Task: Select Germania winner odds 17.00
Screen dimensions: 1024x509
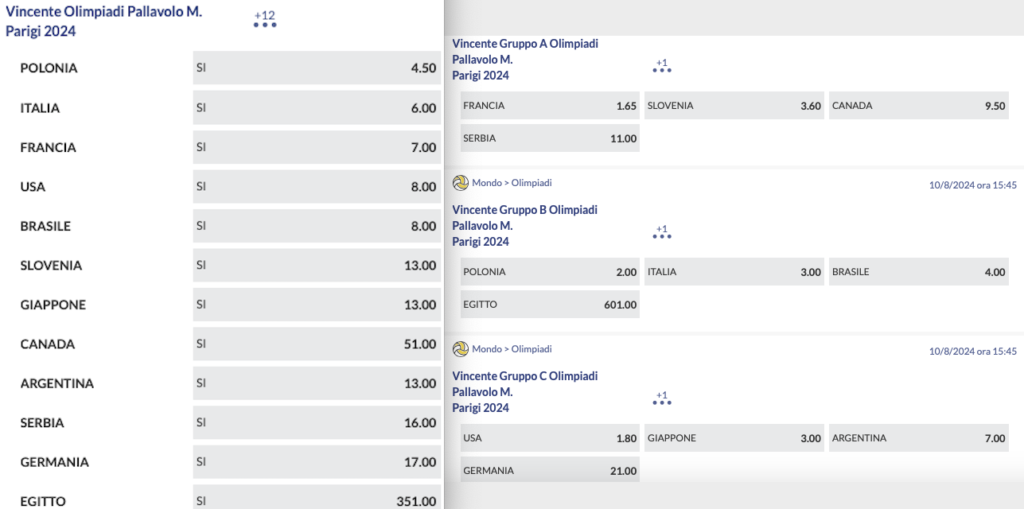Action: click(317, 462)
